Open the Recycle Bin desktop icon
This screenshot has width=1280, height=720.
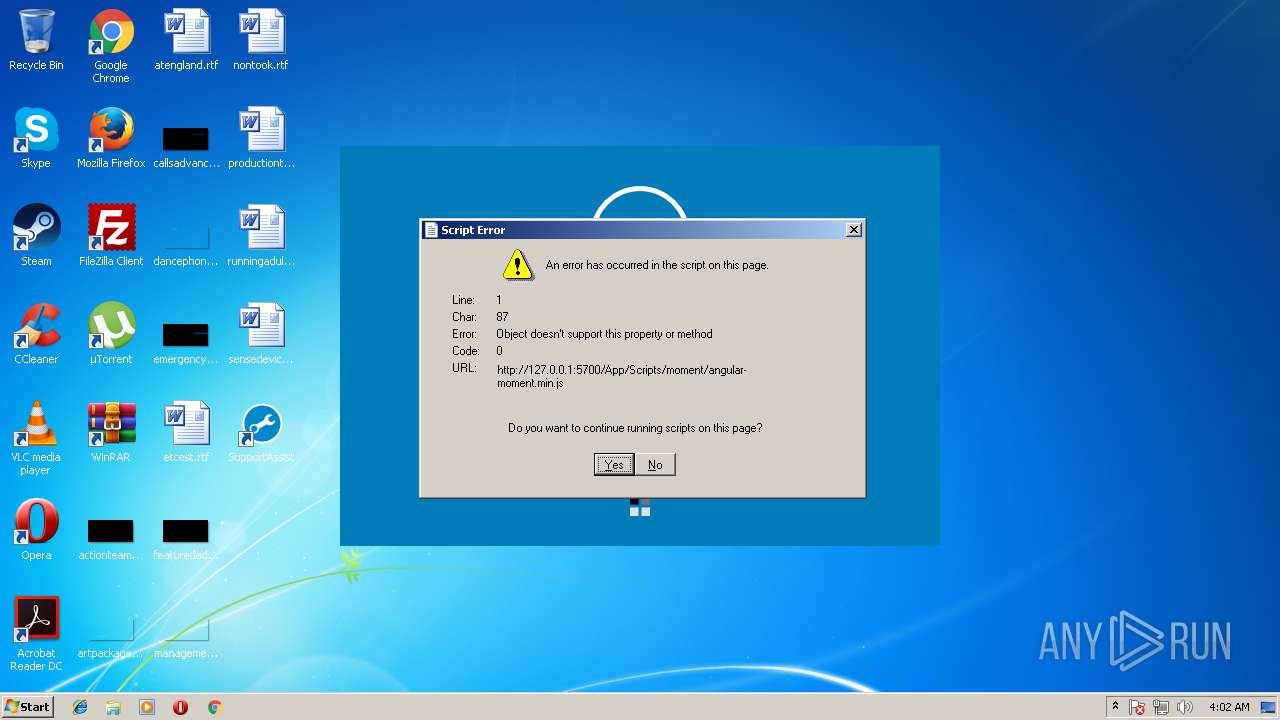coord(36,40)
